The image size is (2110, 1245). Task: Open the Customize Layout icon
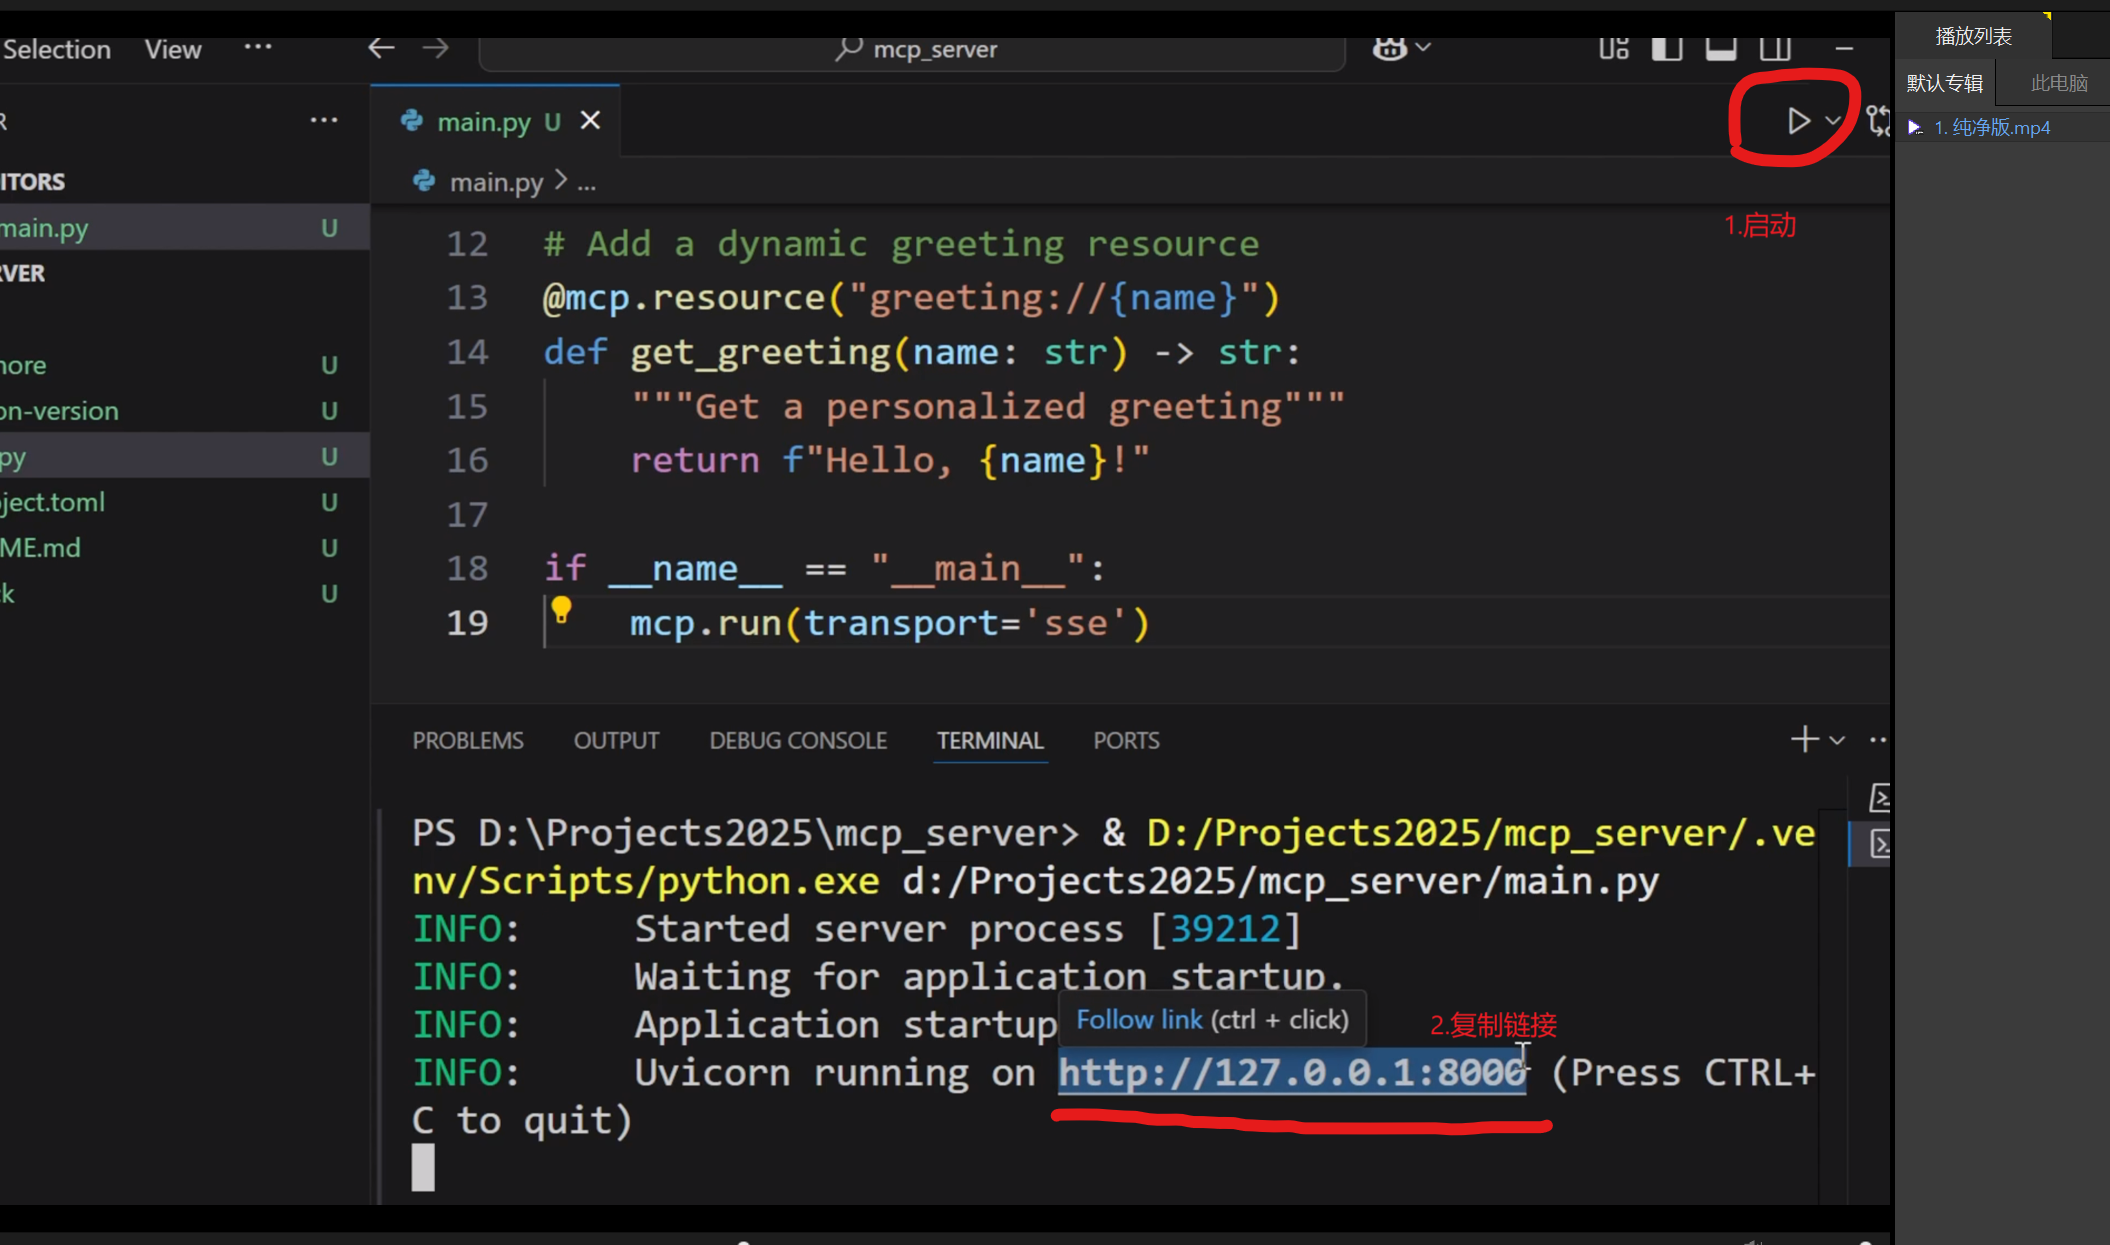tap(1613, 47)
